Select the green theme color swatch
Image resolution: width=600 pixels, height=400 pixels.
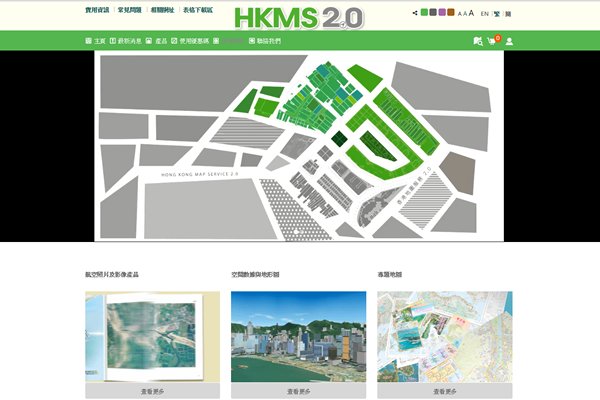(424, 12)
